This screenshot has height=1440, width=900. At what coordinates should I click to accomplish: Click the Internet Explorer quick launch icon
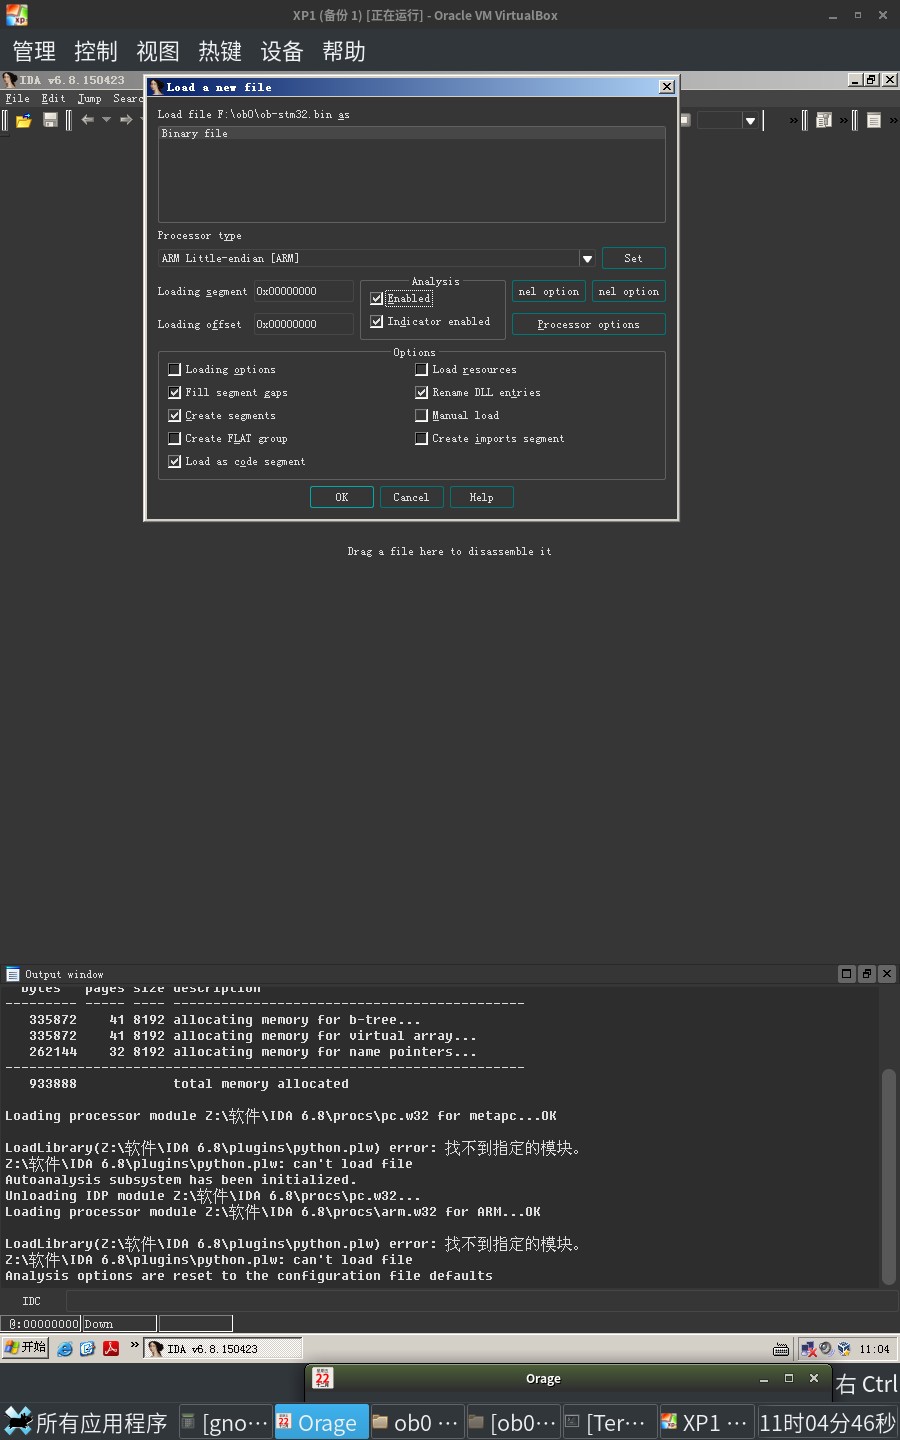(x=65, y=1349)
